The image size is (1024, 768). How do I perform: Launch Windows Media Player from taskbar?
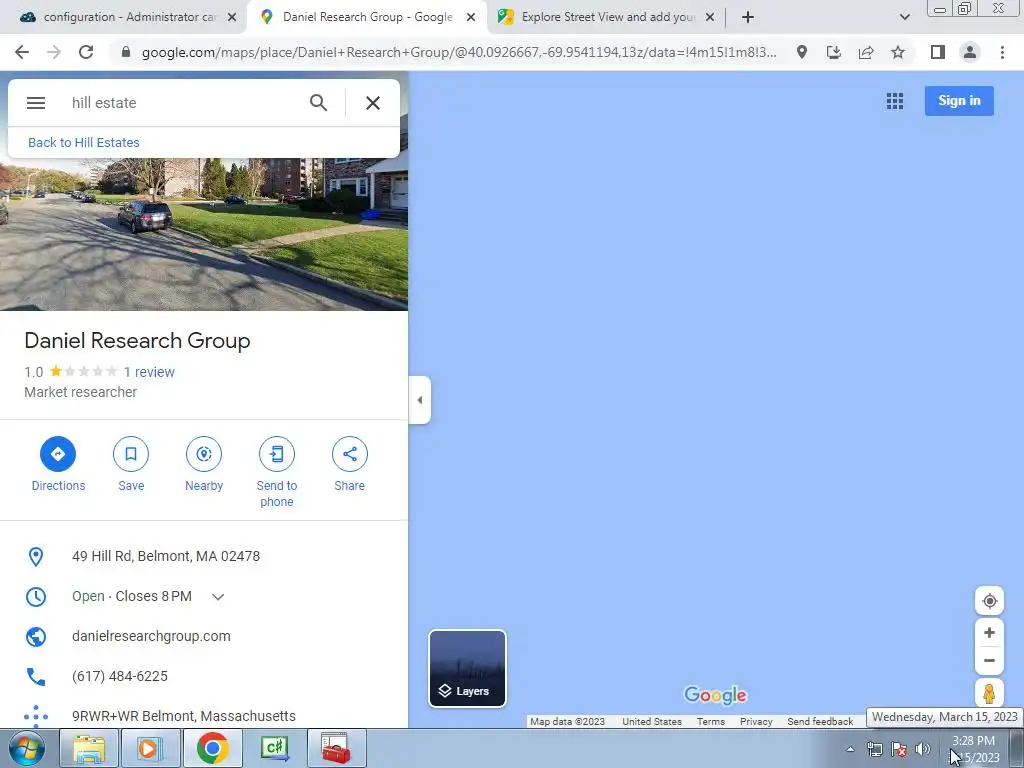tap(150, 748)
